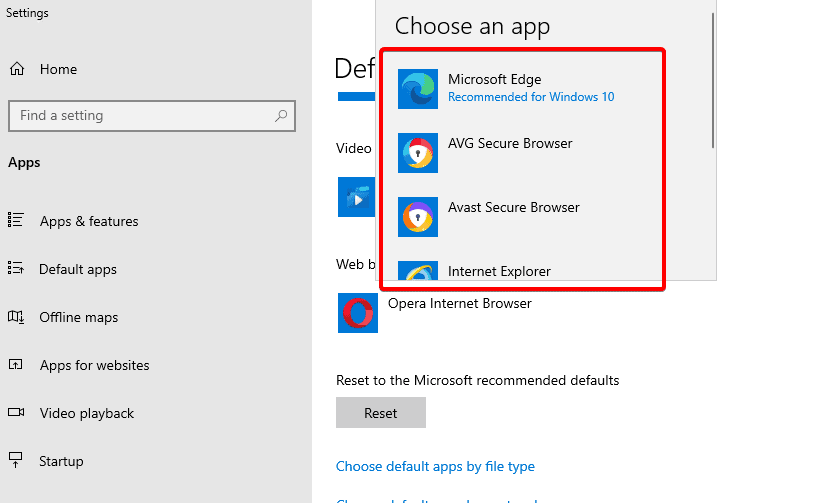Choose the AVG Secure Browser icon
This screenshot has width=815, height=503.
[x=417, y=153]
